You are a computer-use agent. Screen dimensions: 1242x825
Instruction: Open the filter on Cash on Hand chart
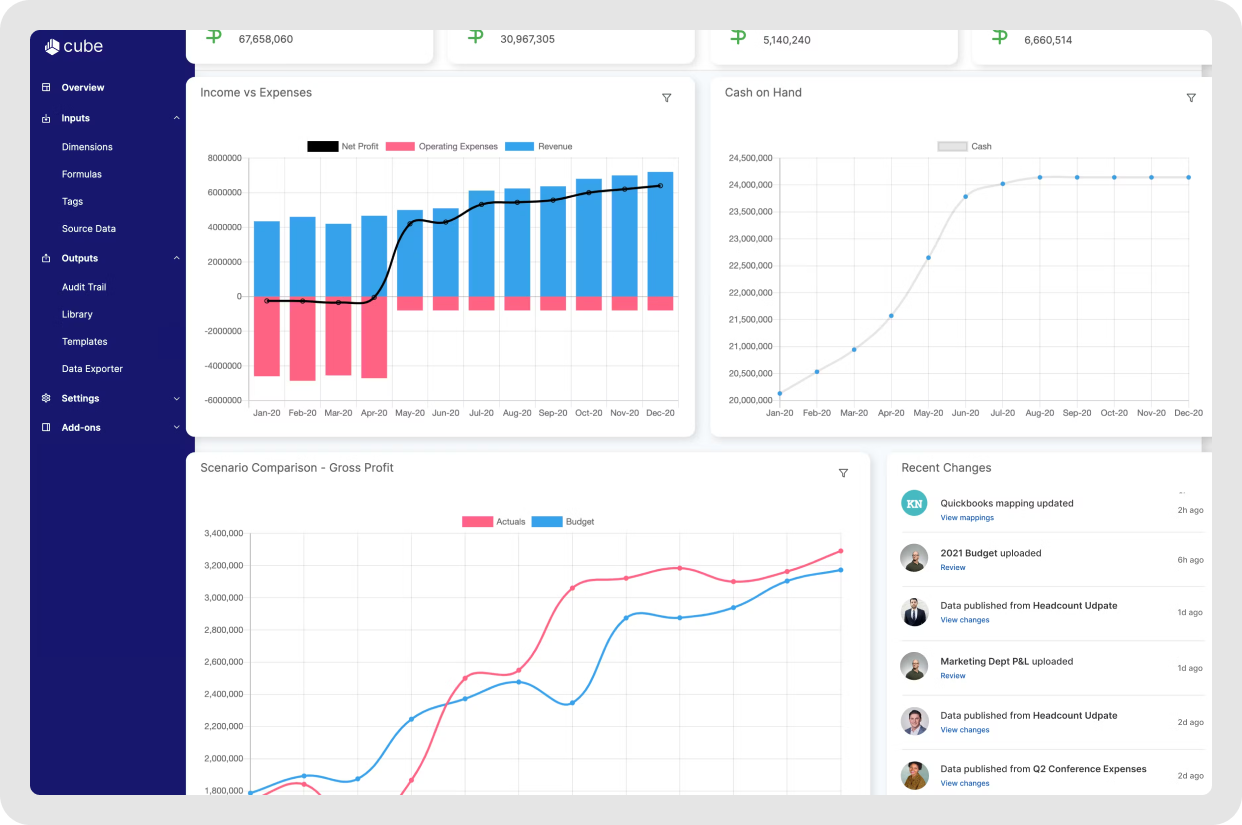pos(1191,98)
